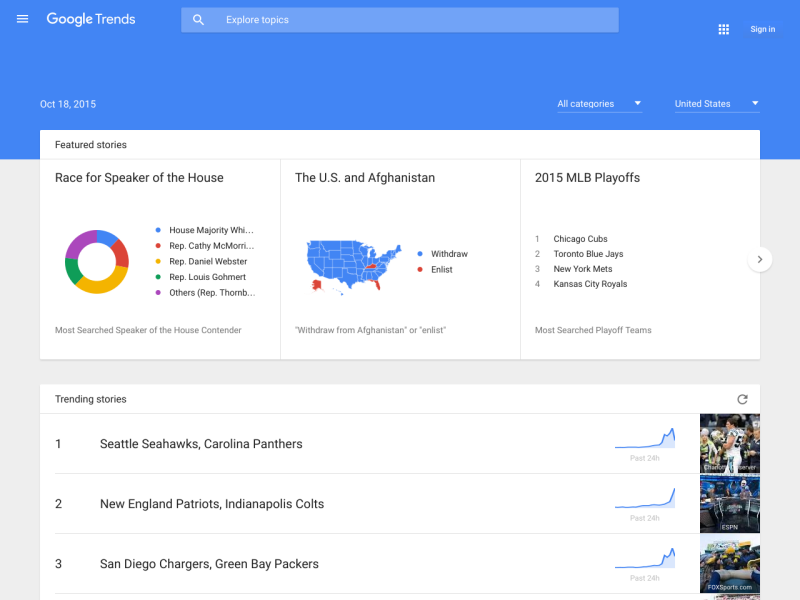Screen dimensions: 800x600
Task: Click the US map of Afghanistan searches
Action: pyautogui.click(x=350, y=265)
